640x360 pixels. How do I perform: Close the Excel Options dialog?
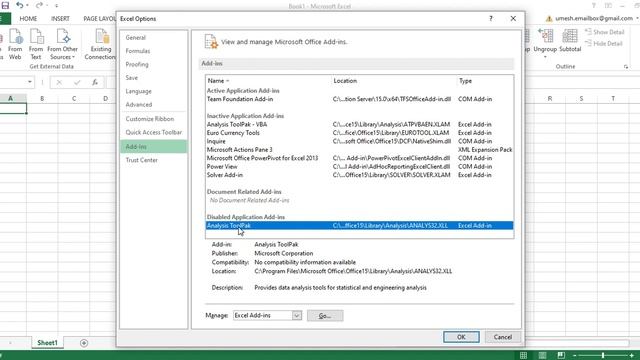pos(513,18)
